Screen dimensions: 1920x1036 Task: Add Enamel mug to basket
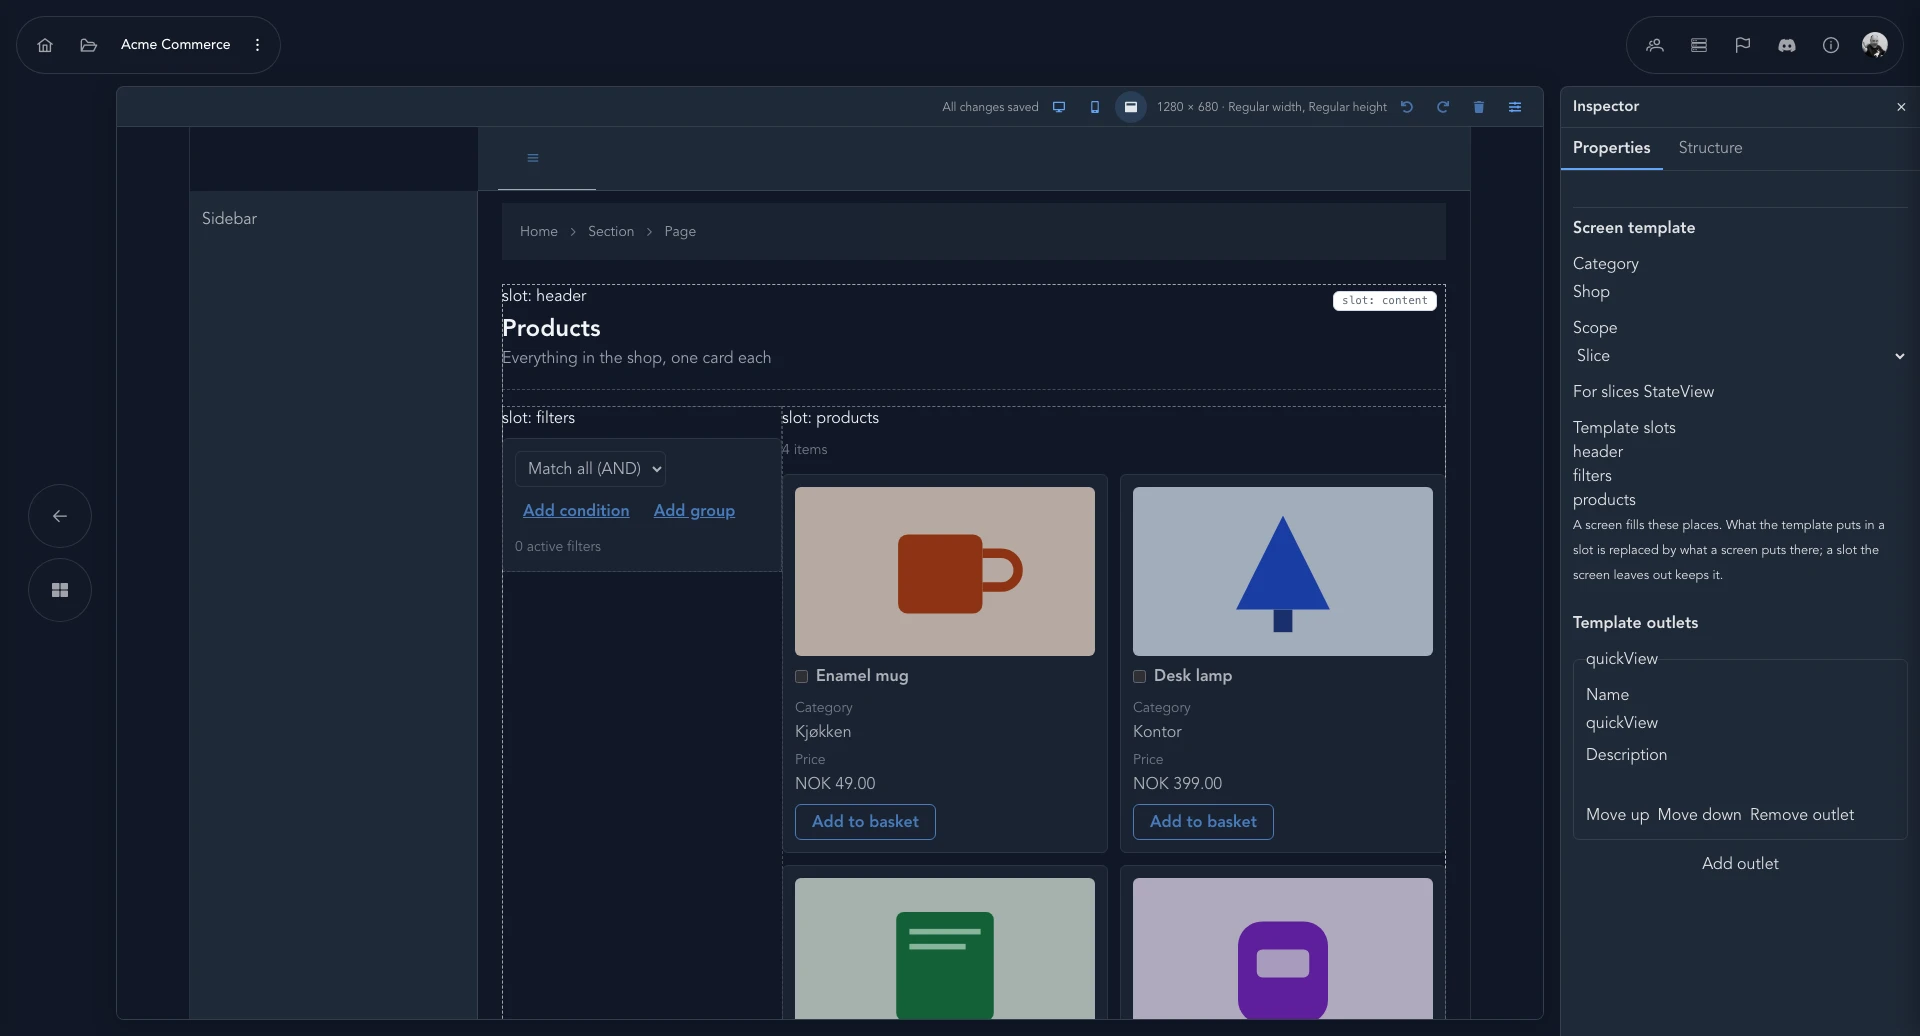[865, 822]
